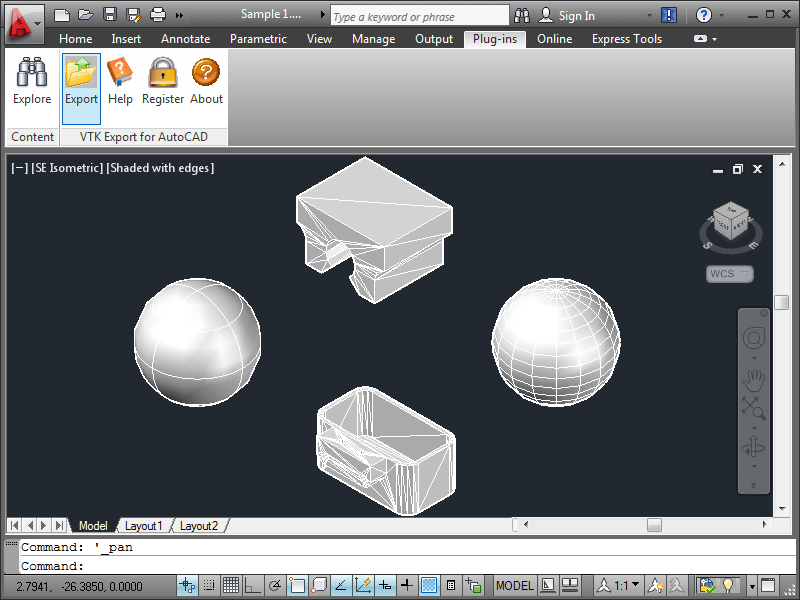This screenshot has height=600, width=800.
Task: Open the WCS coordinate system dropdown
Action: [x=730, y=274]
